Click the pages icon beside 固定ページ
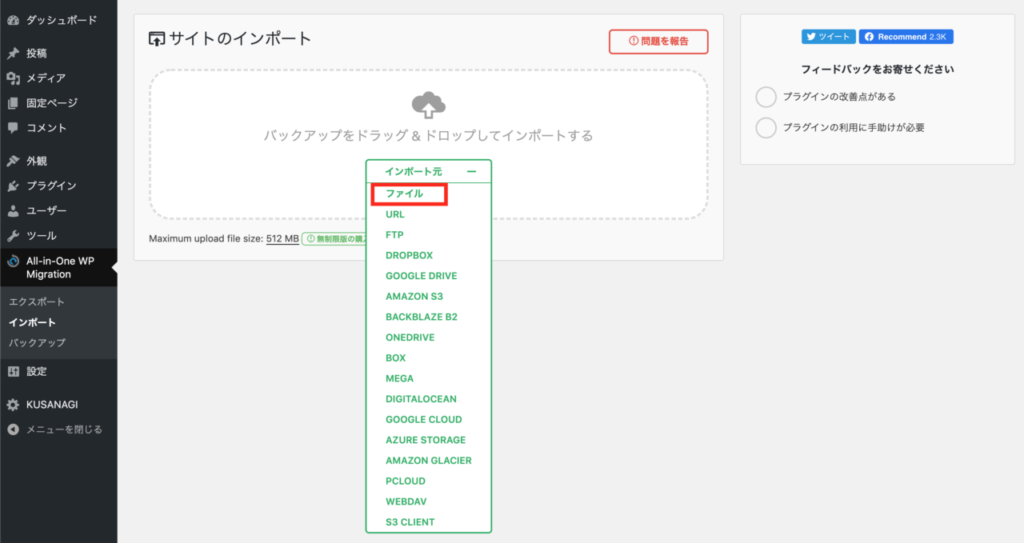Viewport: 1024px width, 543px height. point(13,103)
